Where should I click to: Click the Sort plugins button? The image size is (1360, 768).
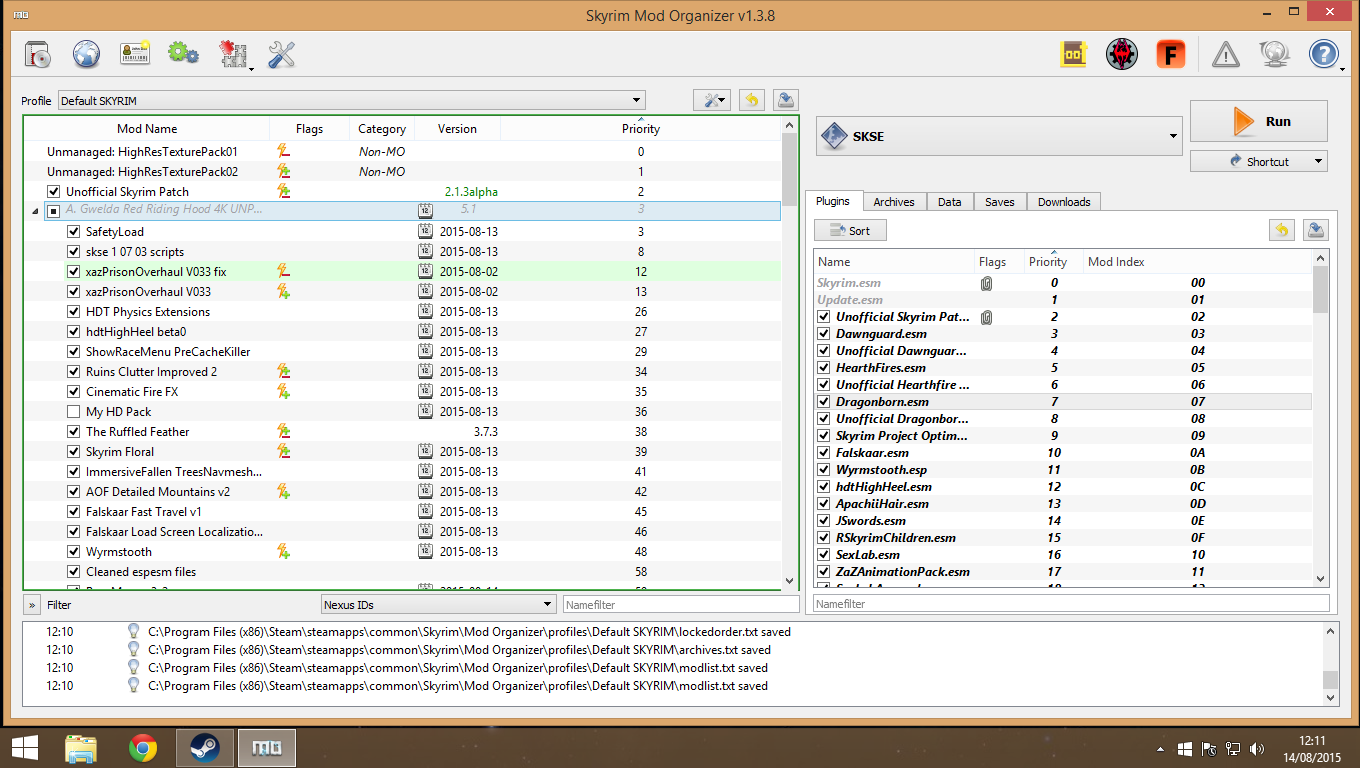pyautogui.click(x=850, y=231)
